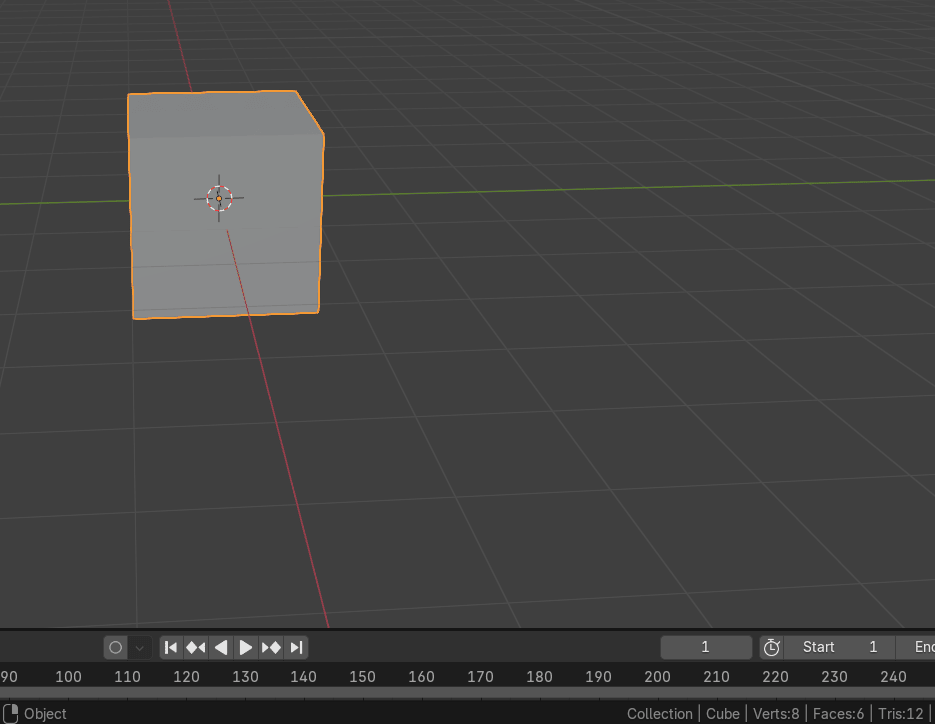Click the current frame number field
Viewport: 935px width, 724px height.
click(x=705, y=647)
